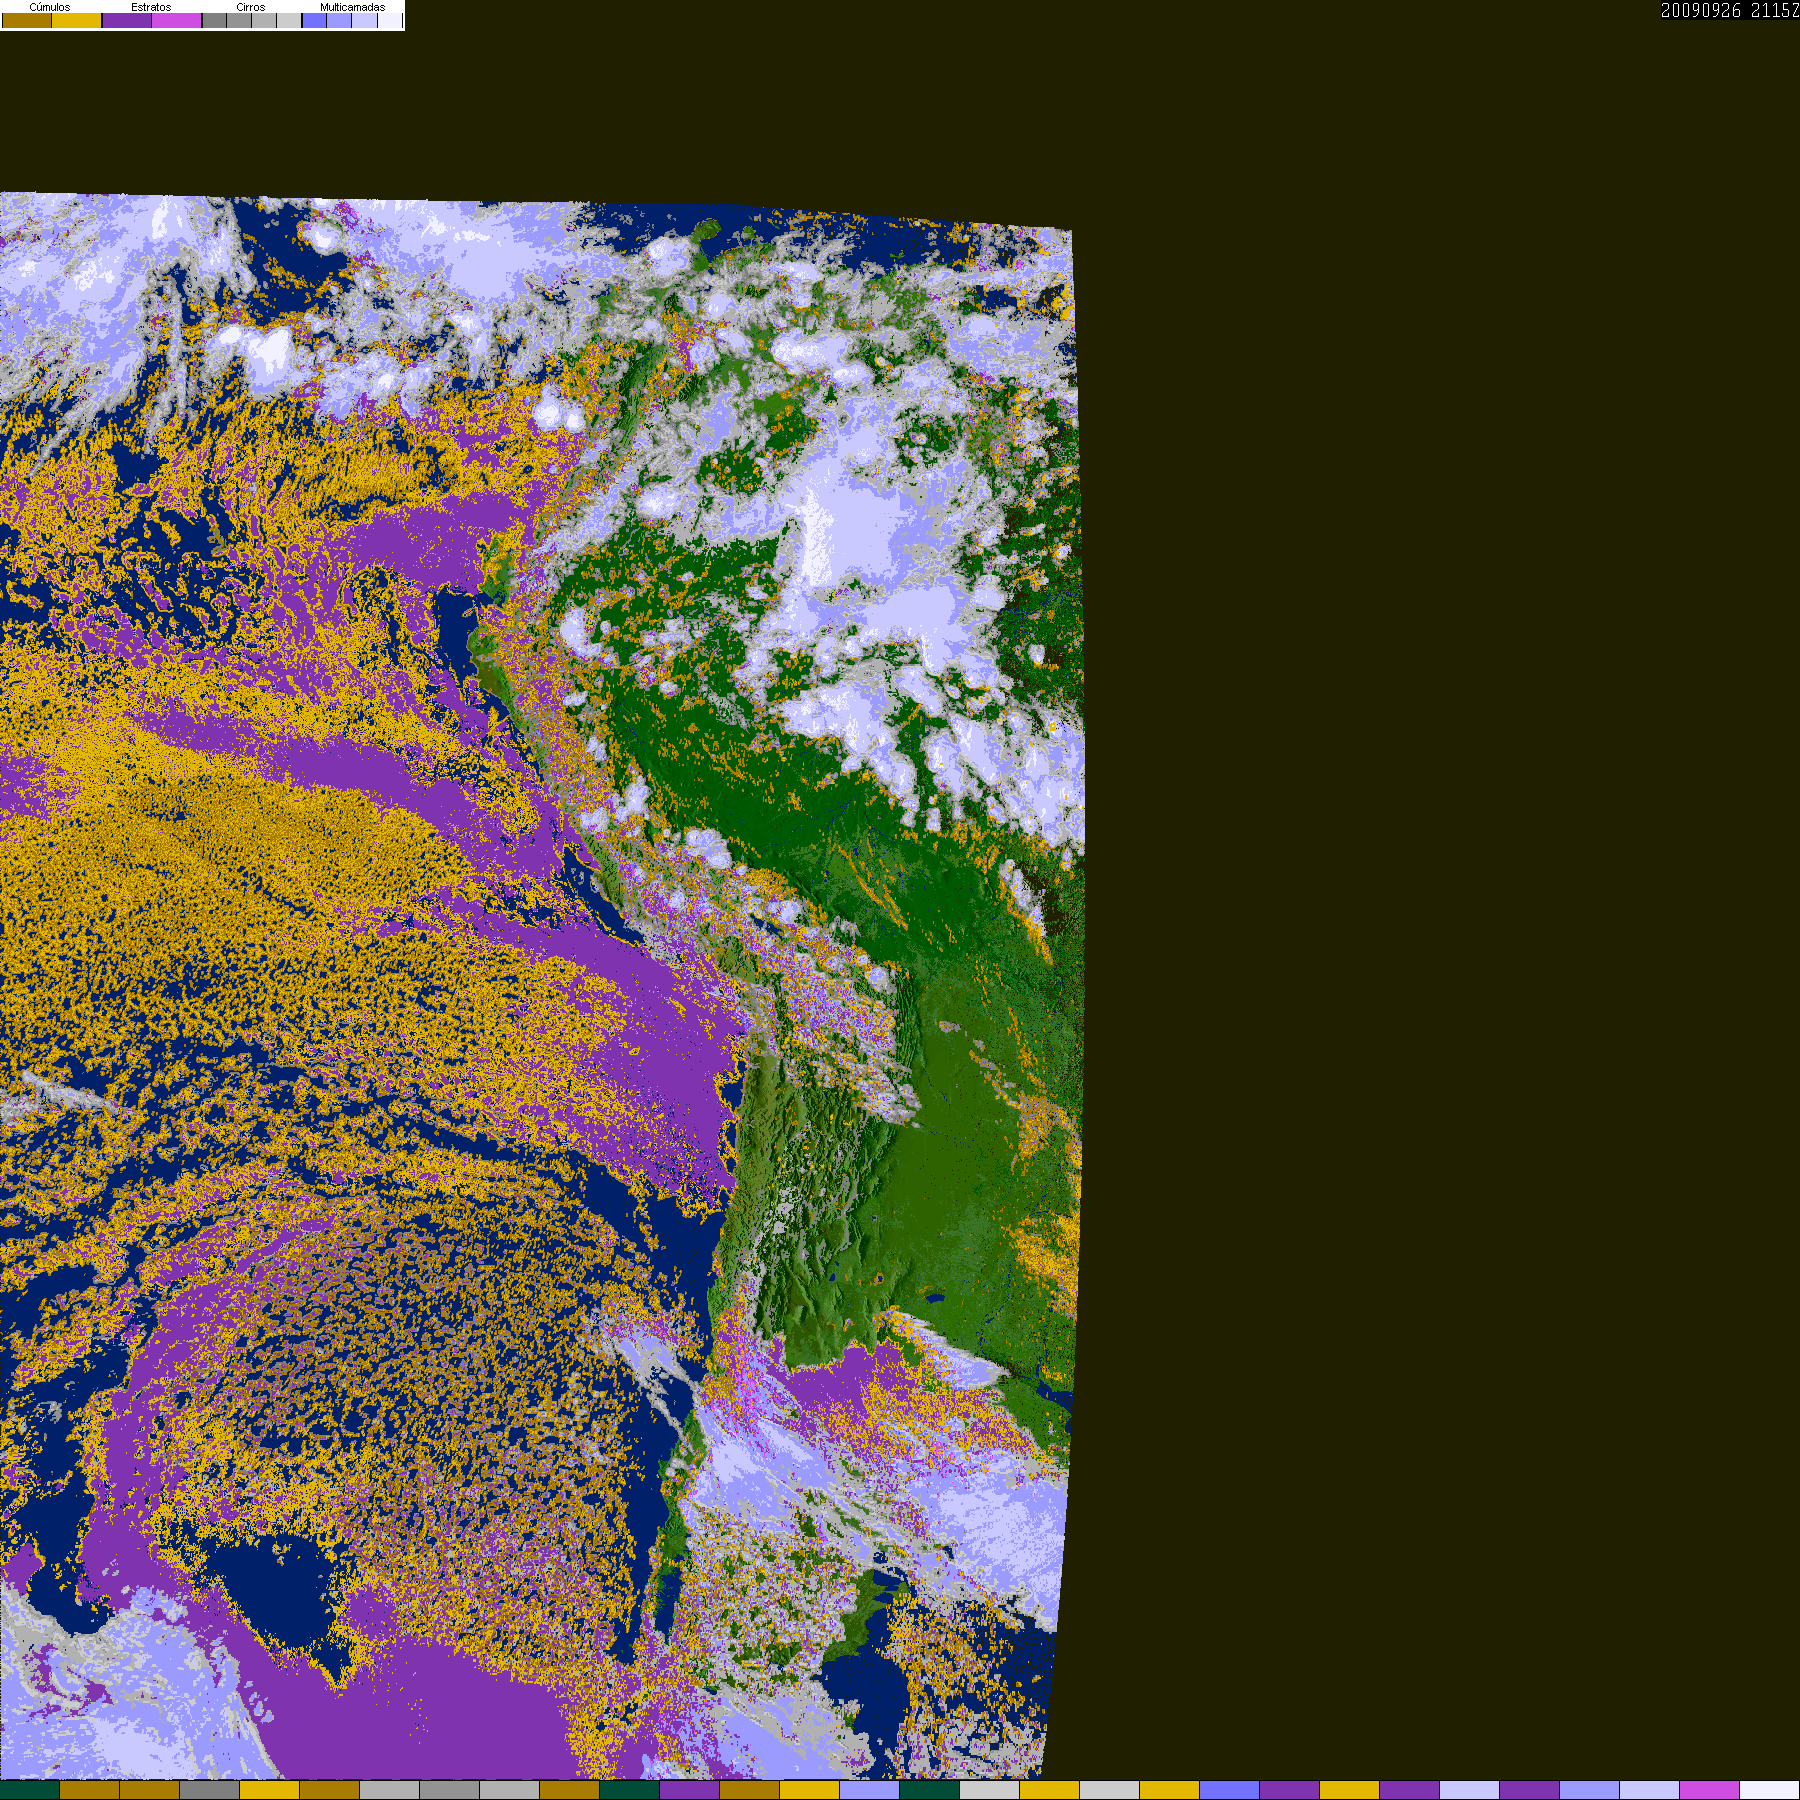Choose the pale lavender Multicamadas swatch

(364, 20)
